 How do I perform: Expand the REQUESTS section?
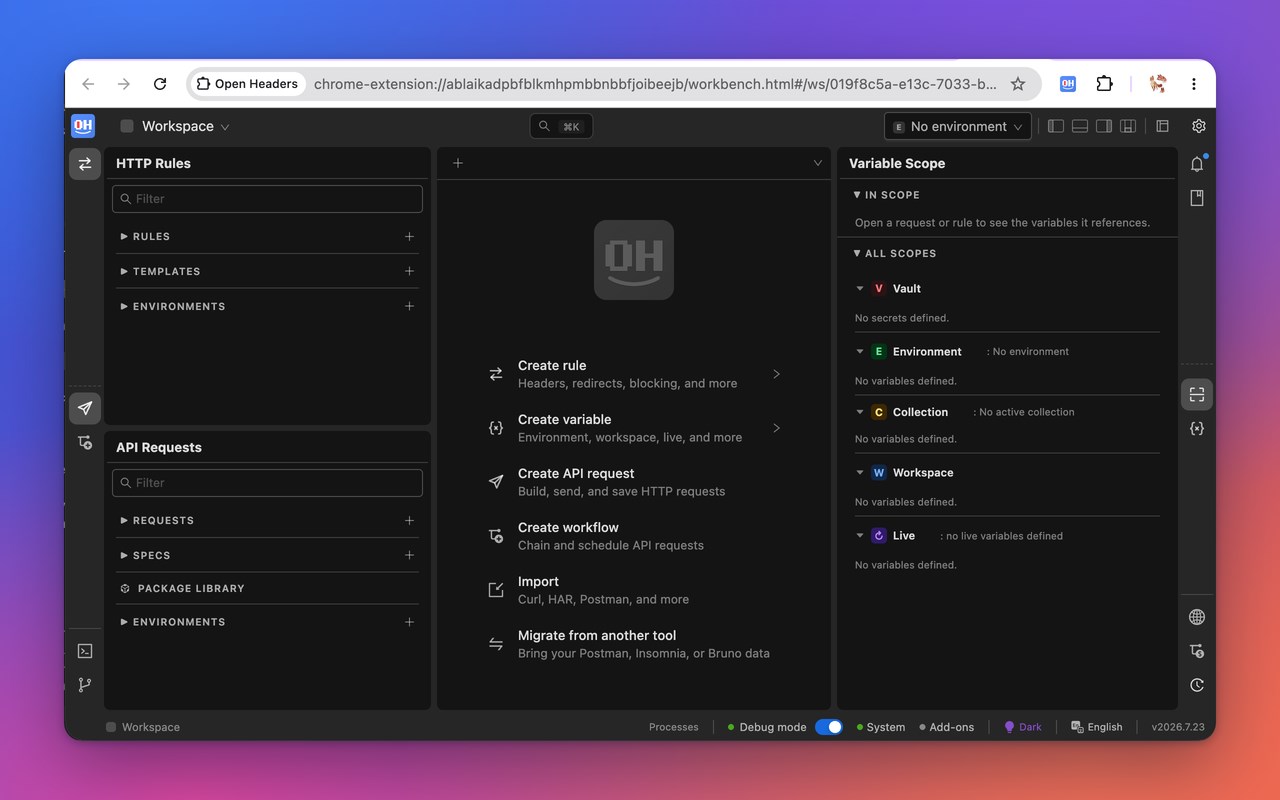coord(157,520)
